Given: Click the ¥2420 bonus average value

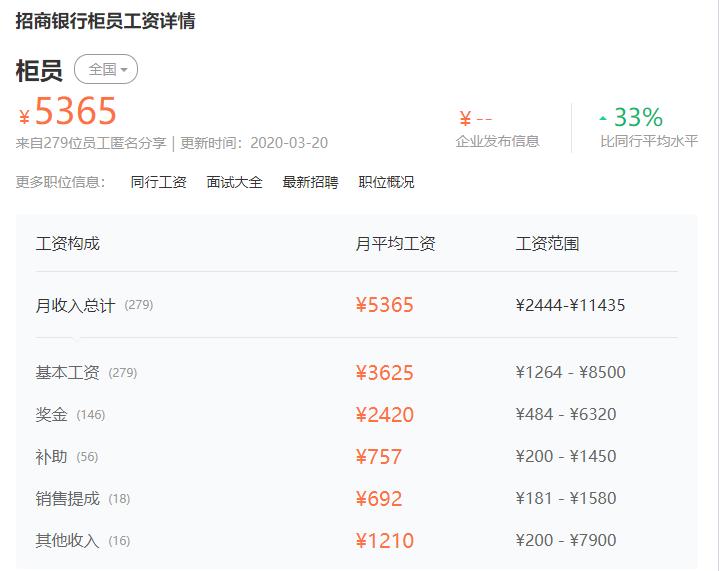Looking at the screenshot, I should [x=384, y=415].
